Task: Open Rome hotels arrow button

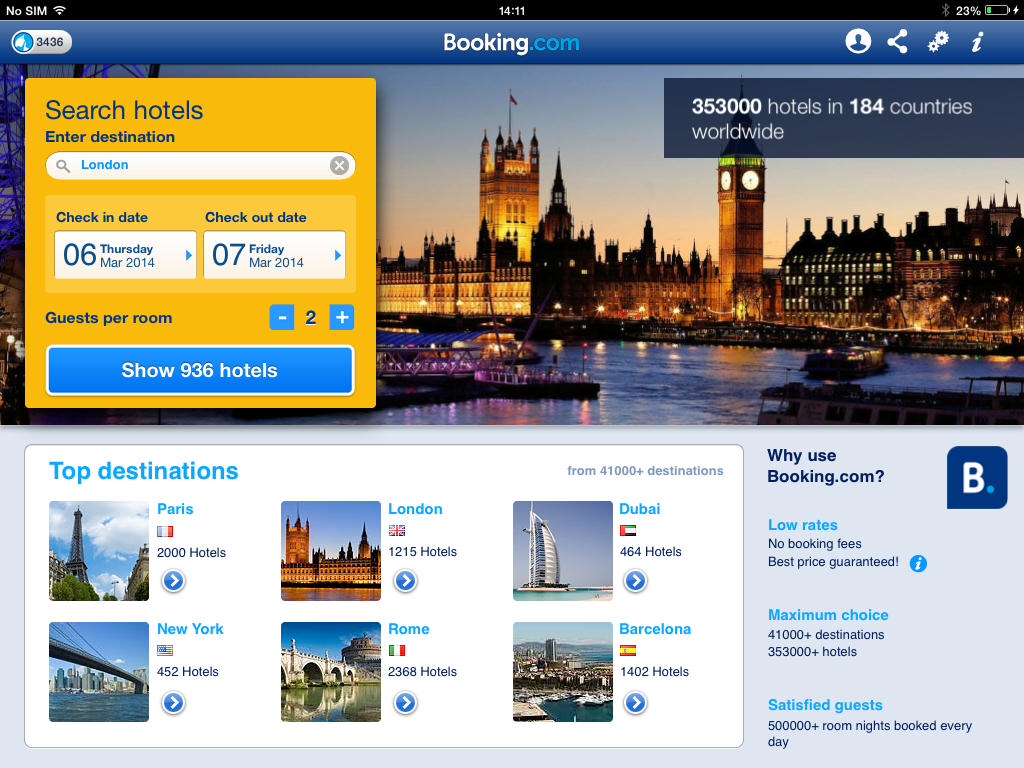Action: coord(406,703)
